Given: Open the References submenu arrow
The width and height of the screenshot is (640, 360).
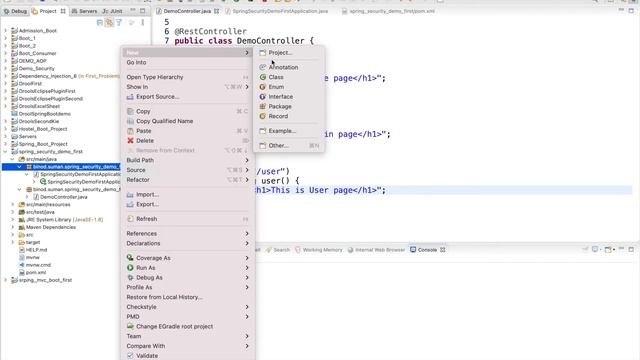Looking at the screenshot, I should pyautogui.click(x=247, y=233).
